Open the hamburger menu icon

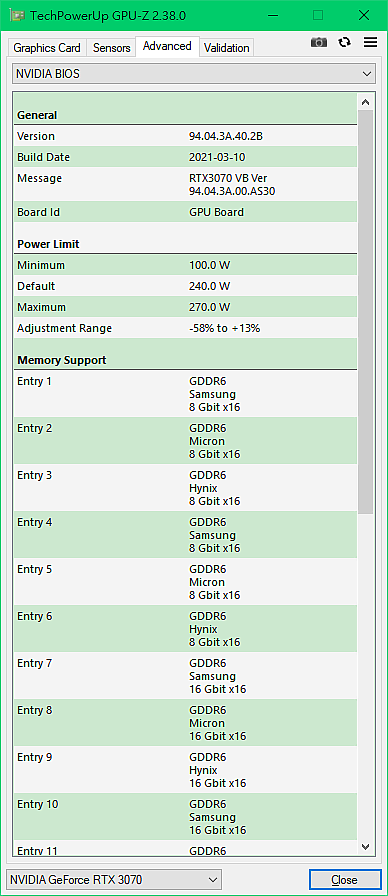click(370, 42)
